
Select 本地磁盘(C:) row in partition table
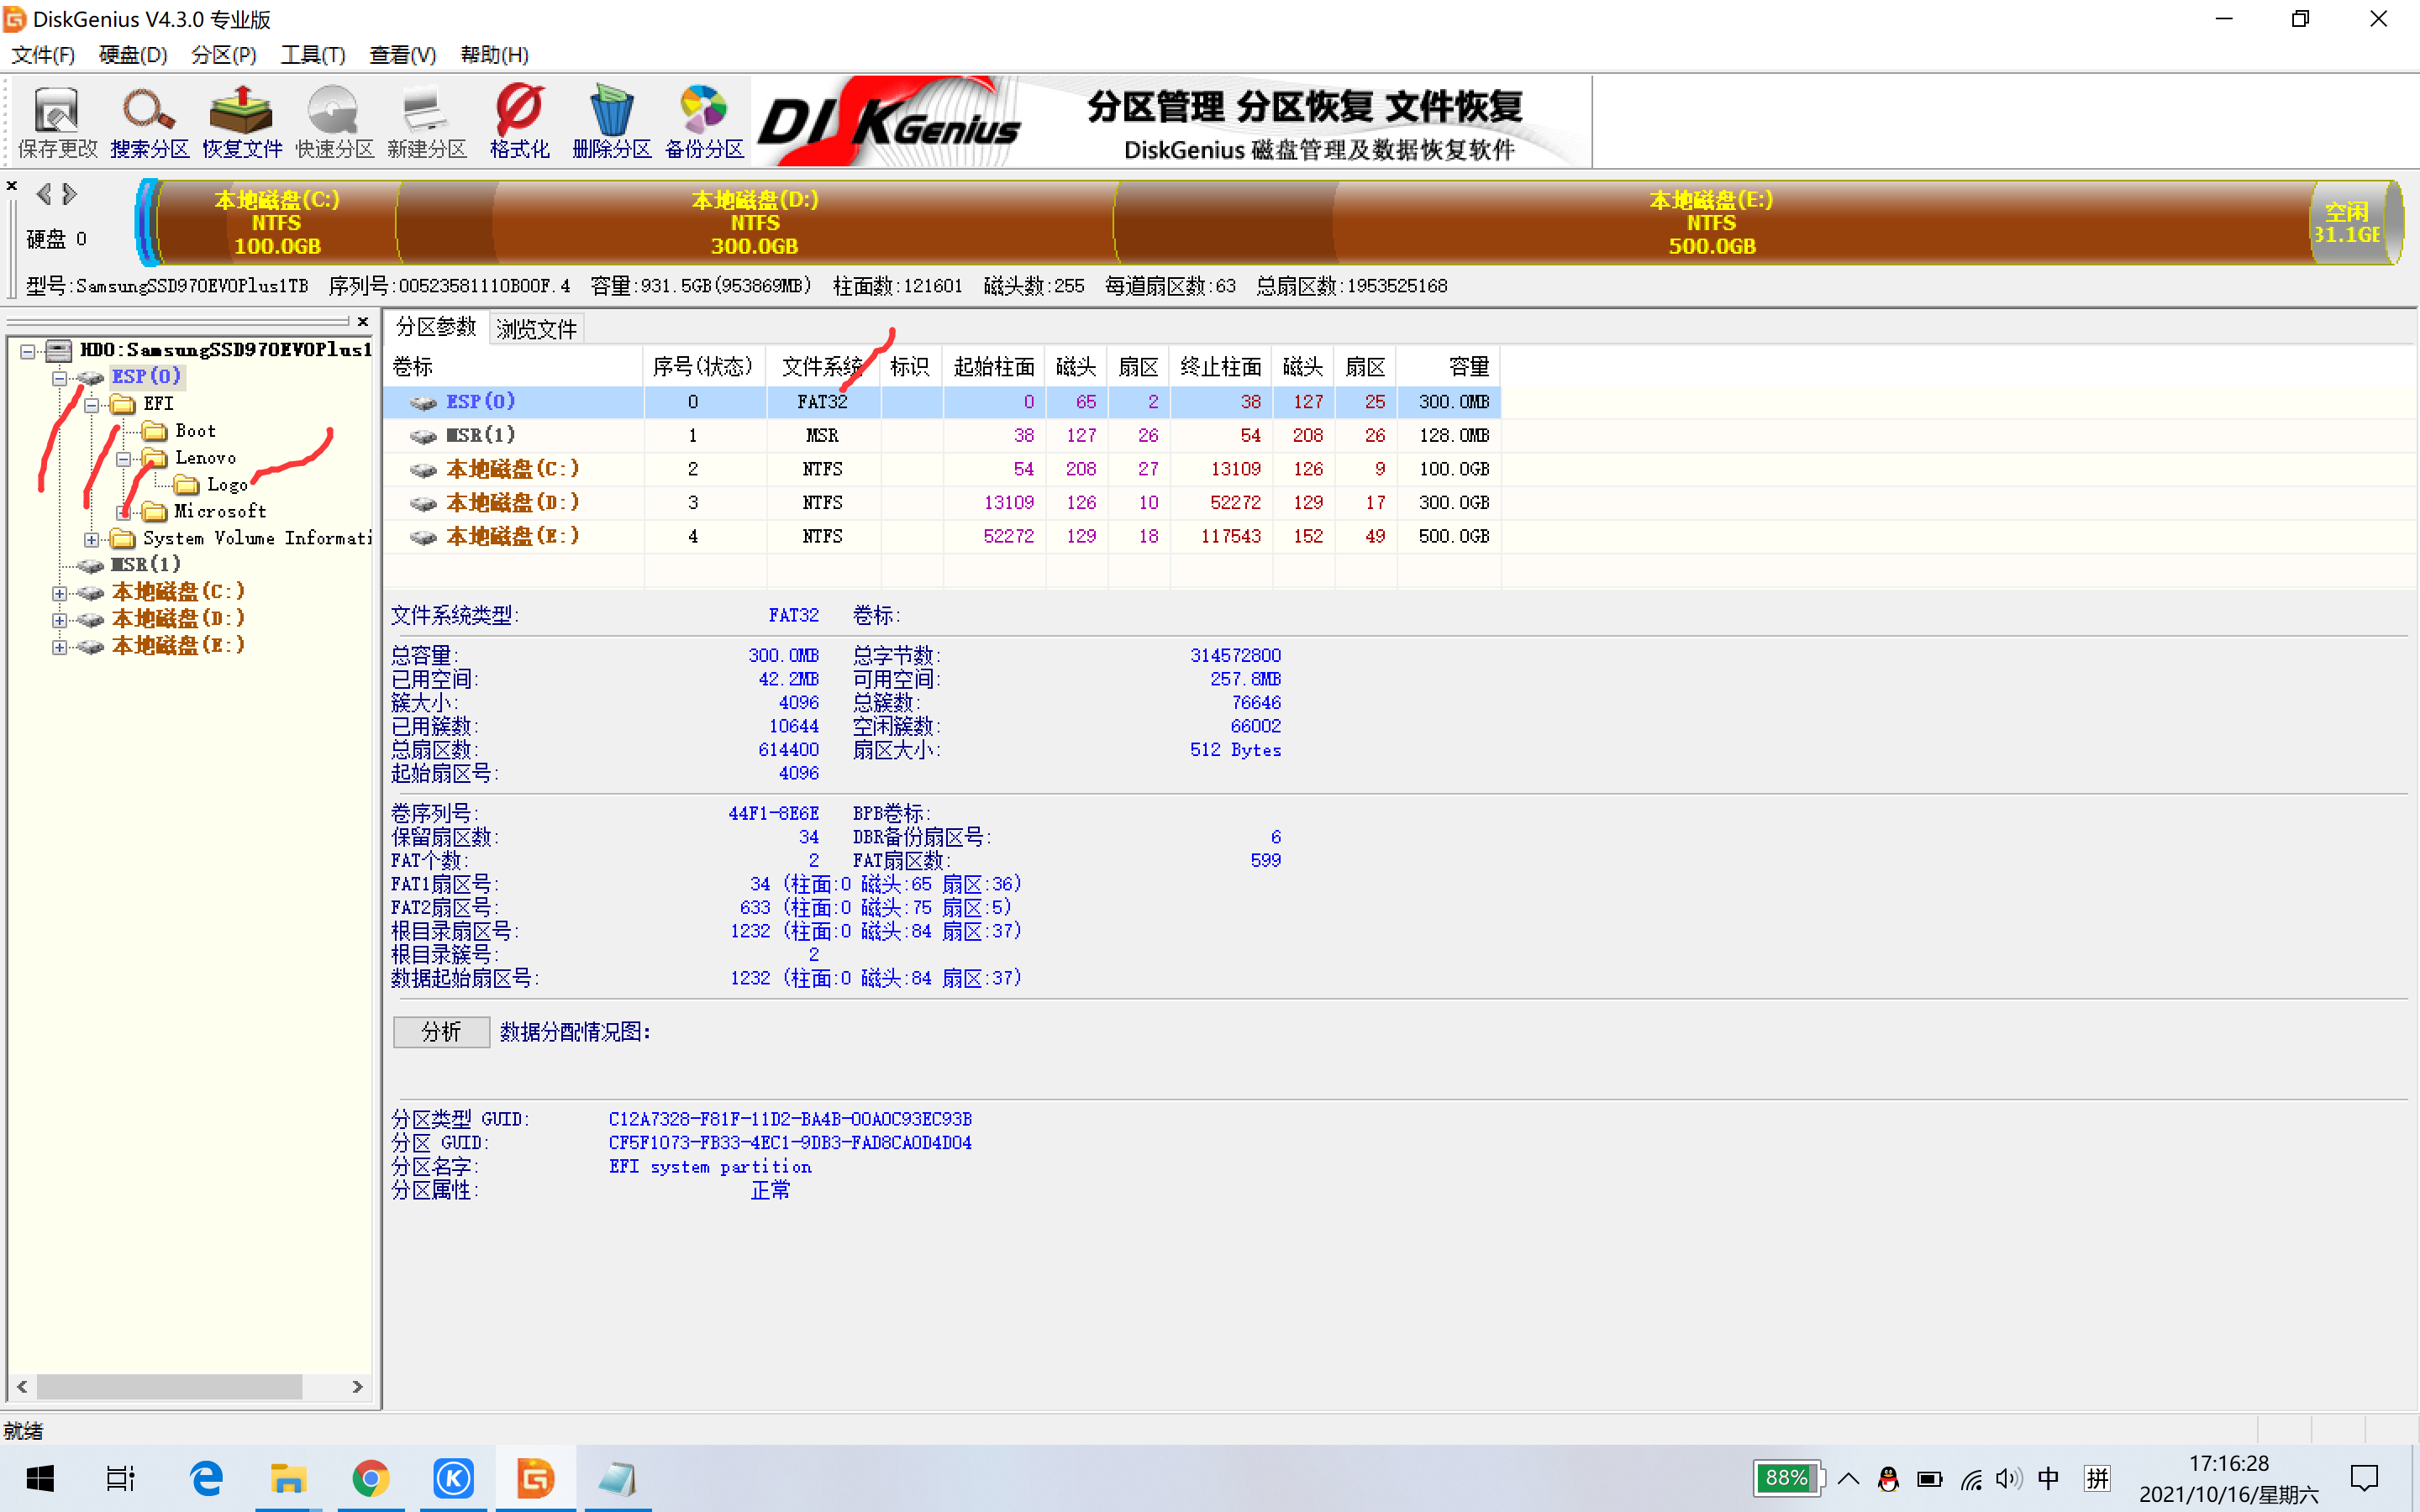[x=941, y=469]
